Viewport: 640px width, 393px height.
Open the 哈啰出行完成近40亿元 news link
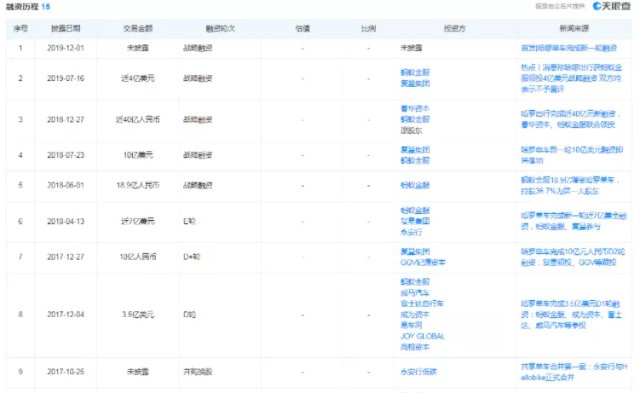point(571,119)
